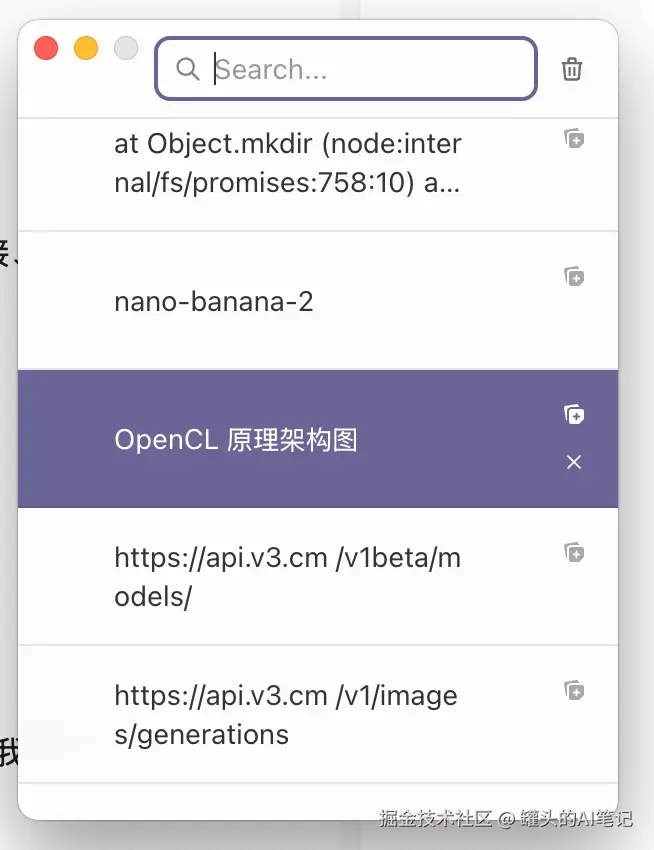The height and width of the screenshot is (850, 654).
Task: Select the Object.mkdir error text entry
Action: pos(287,164)
